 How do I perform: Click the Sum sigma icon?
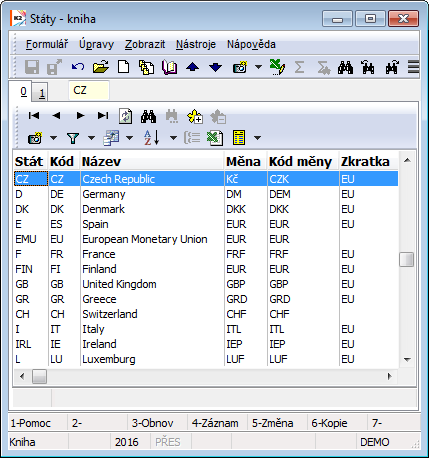pos(299,67)
